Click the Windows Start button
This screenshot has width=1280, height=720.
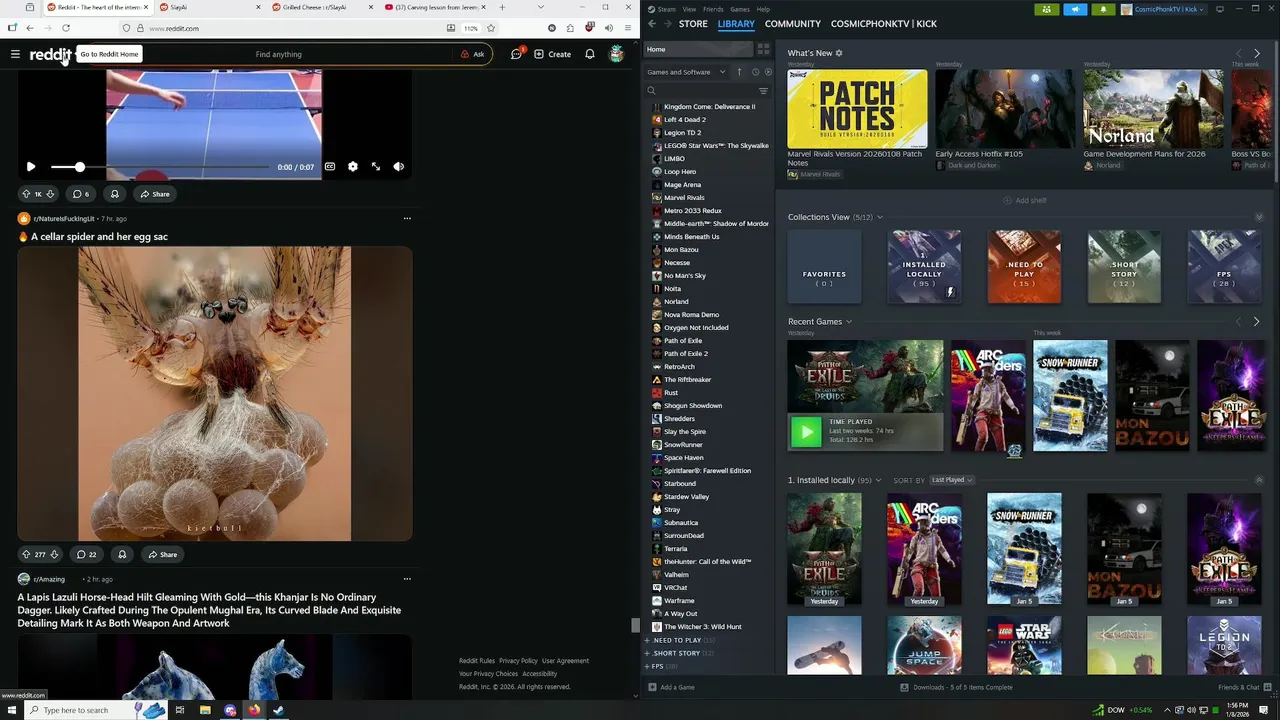pos(12,710)
